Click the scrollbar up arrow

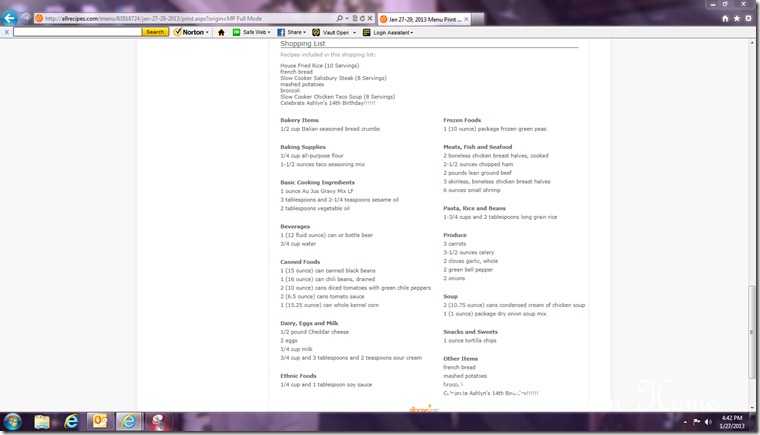point(752,43)
